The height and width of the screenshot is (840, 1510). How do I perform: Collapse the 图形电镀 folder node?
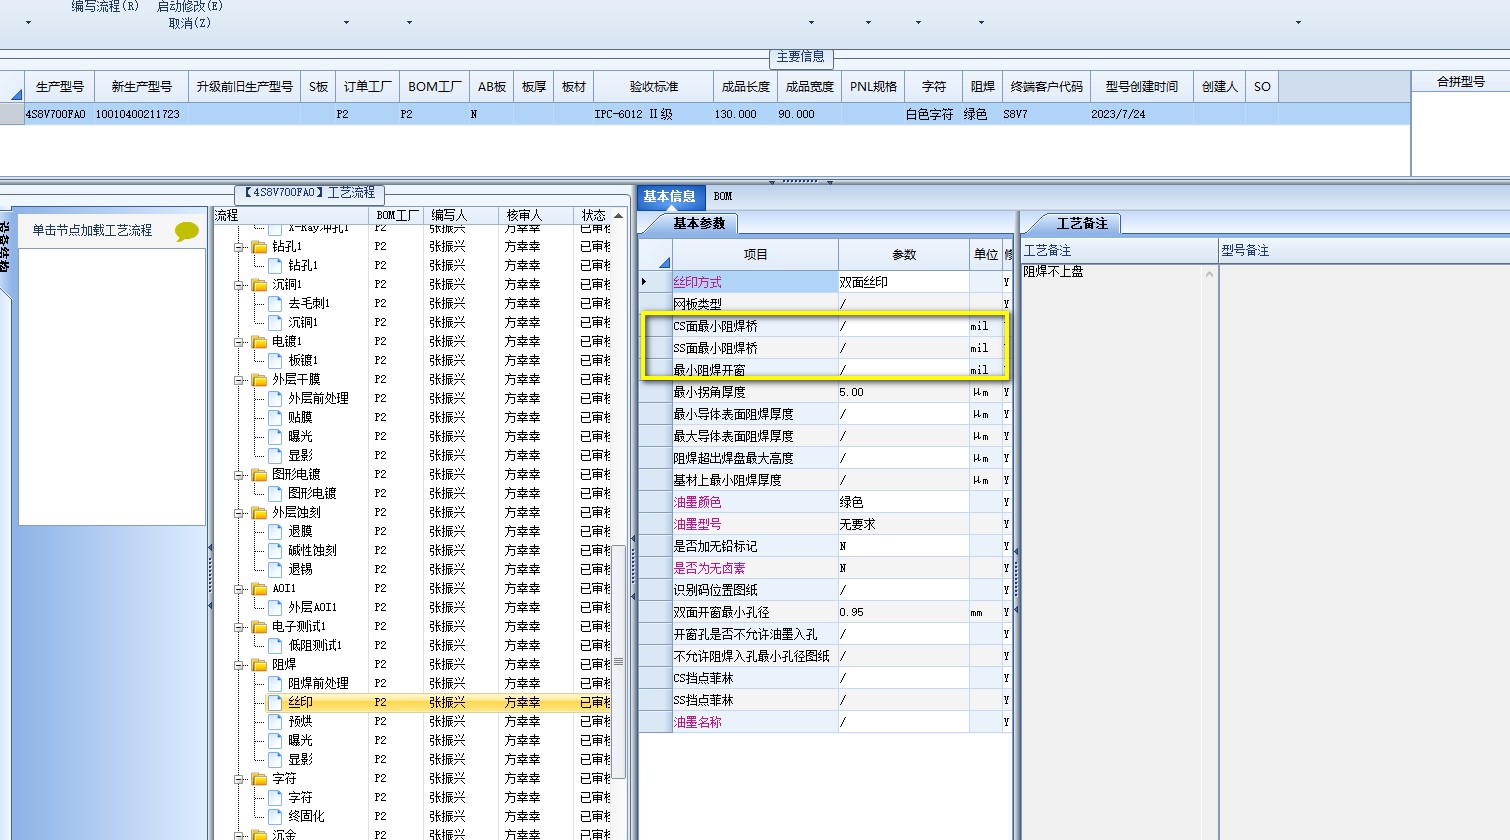pos(240,474)
